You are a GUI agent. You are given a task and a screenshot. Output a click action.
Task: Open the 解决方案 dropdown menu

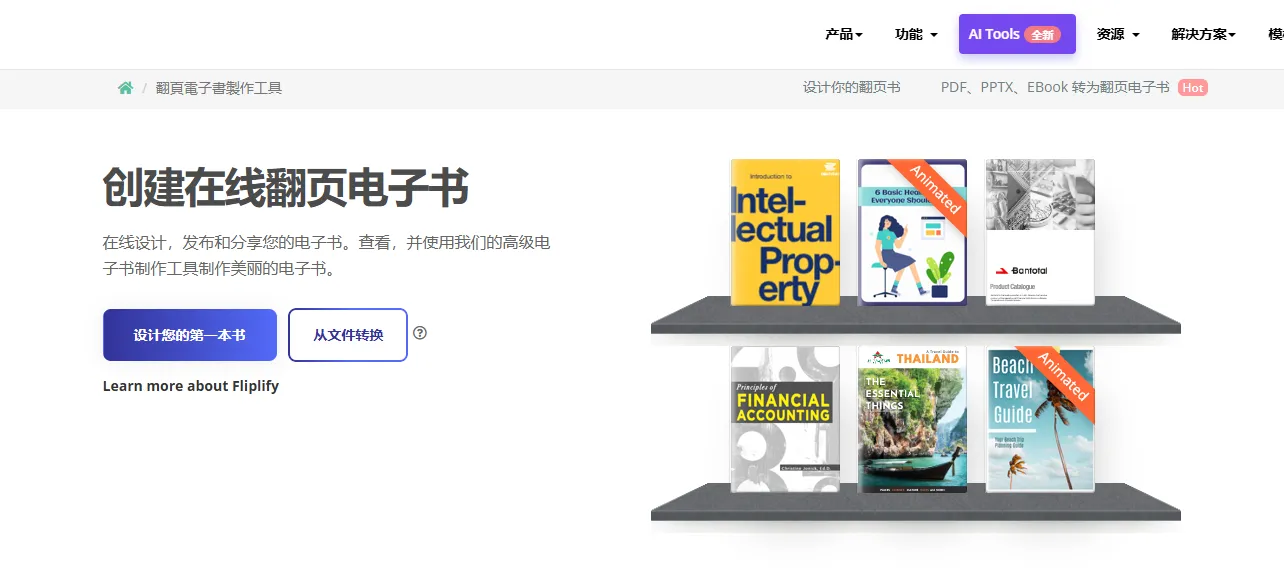[x=1203, y=34]
